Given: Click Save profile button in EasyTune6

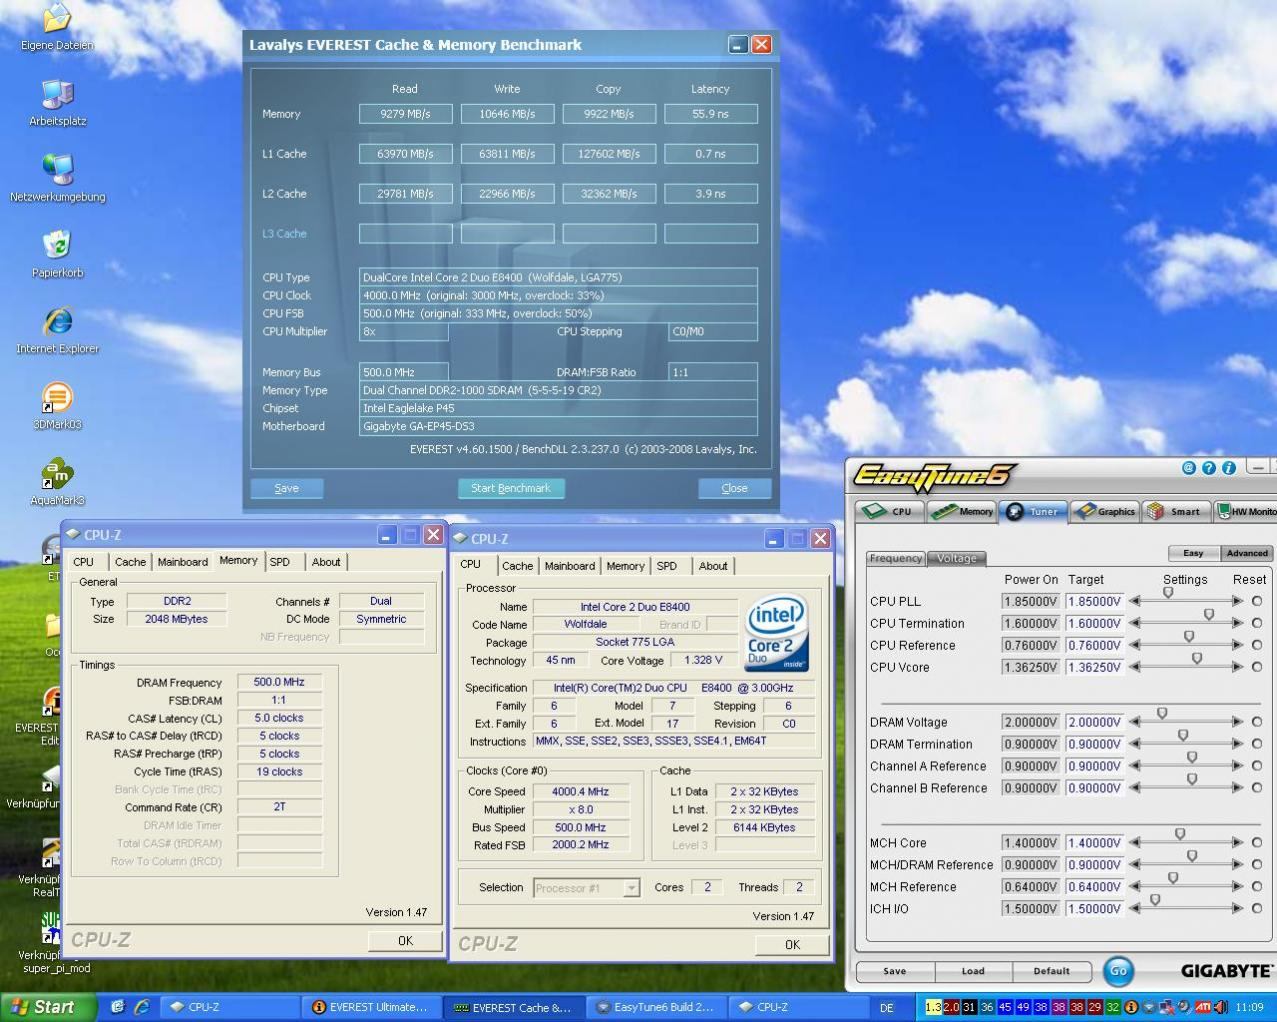Looking at the screenshot, I should pyautogui.click(x=895, y=971).
